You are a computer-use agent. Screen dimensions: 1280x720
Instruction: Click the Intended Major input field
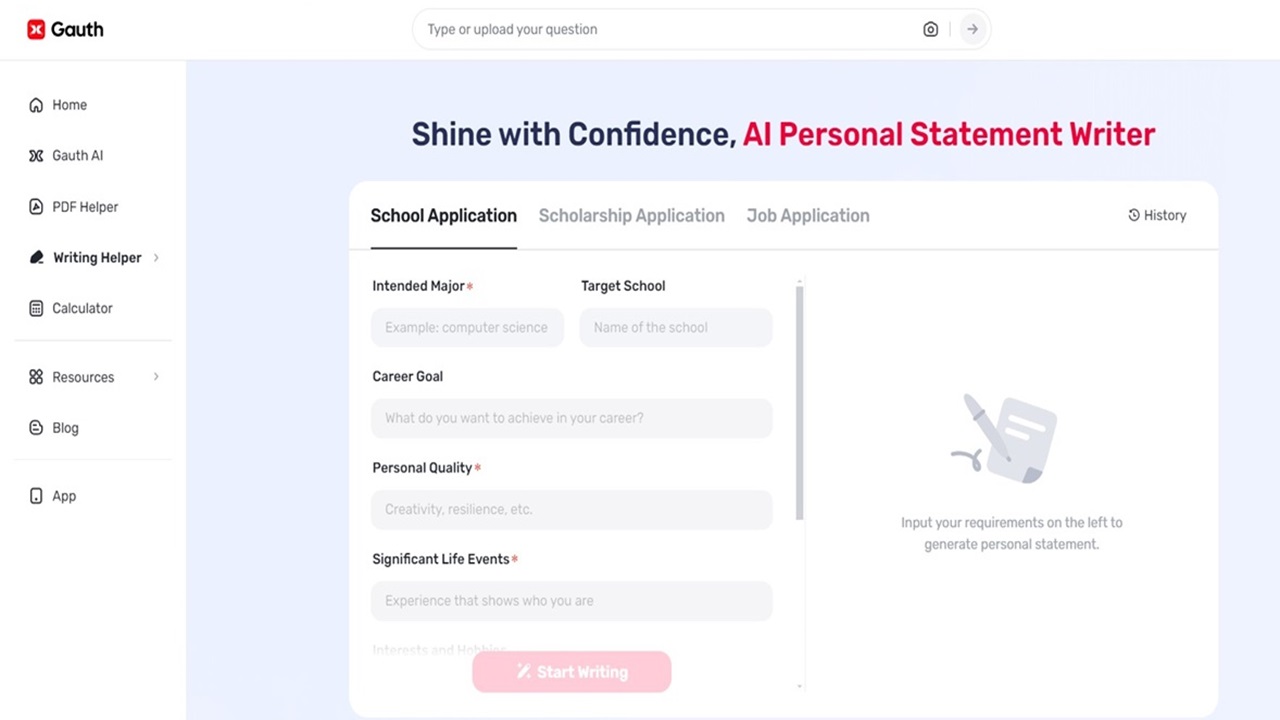point(467,327)
